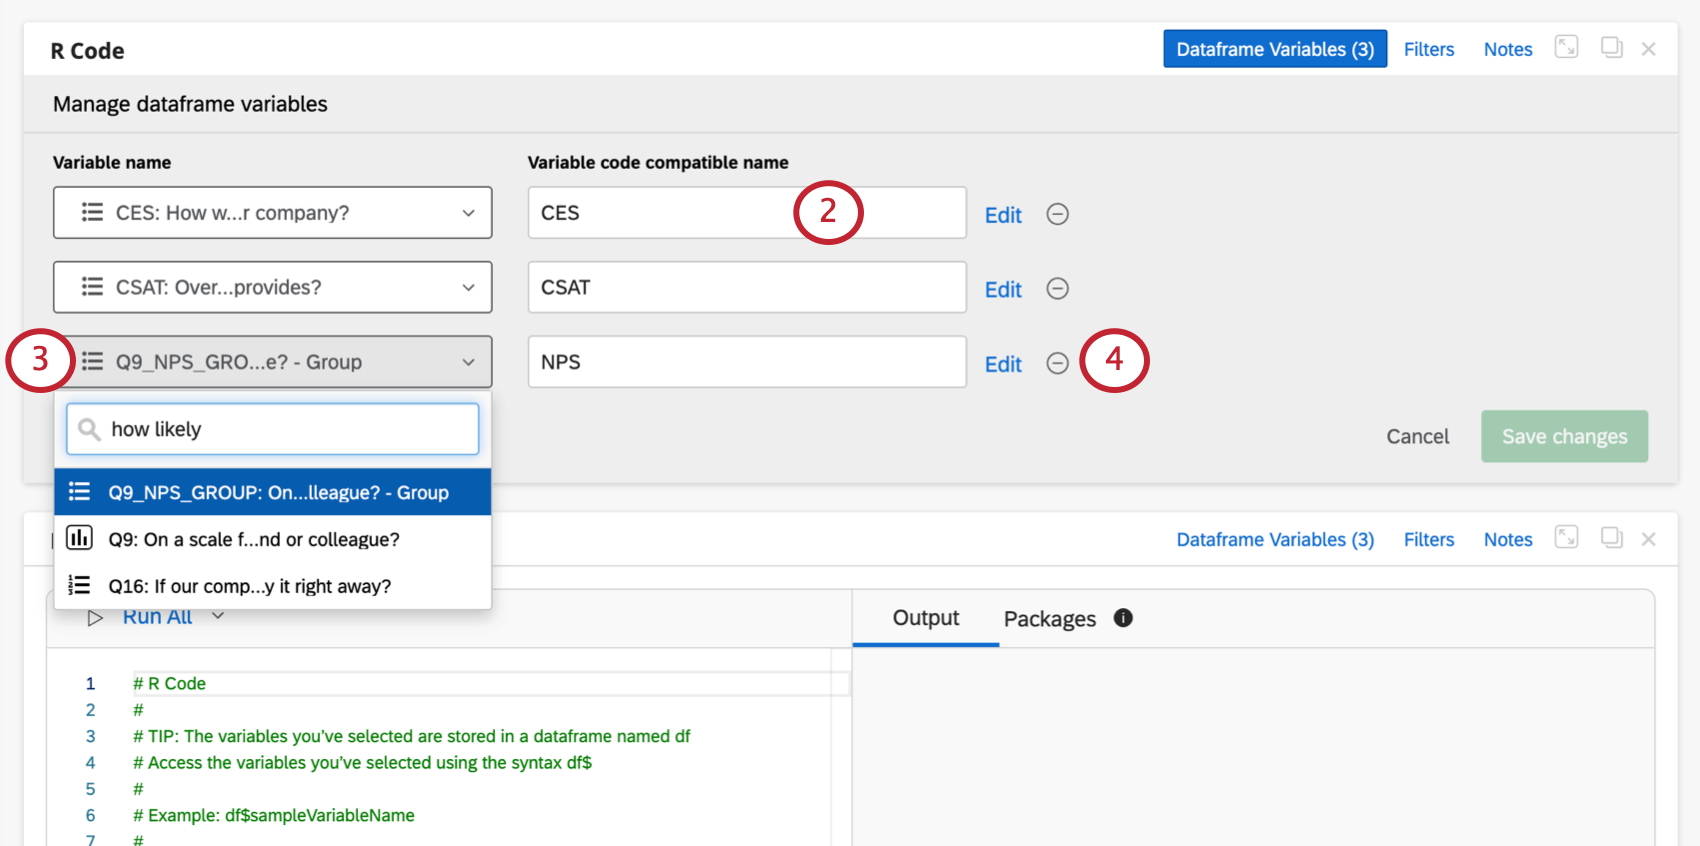Edit the CSAT code compatible name
The height and width of the screenshot is (846, 1700).
pyautogui.click(x=1003, y=290)
